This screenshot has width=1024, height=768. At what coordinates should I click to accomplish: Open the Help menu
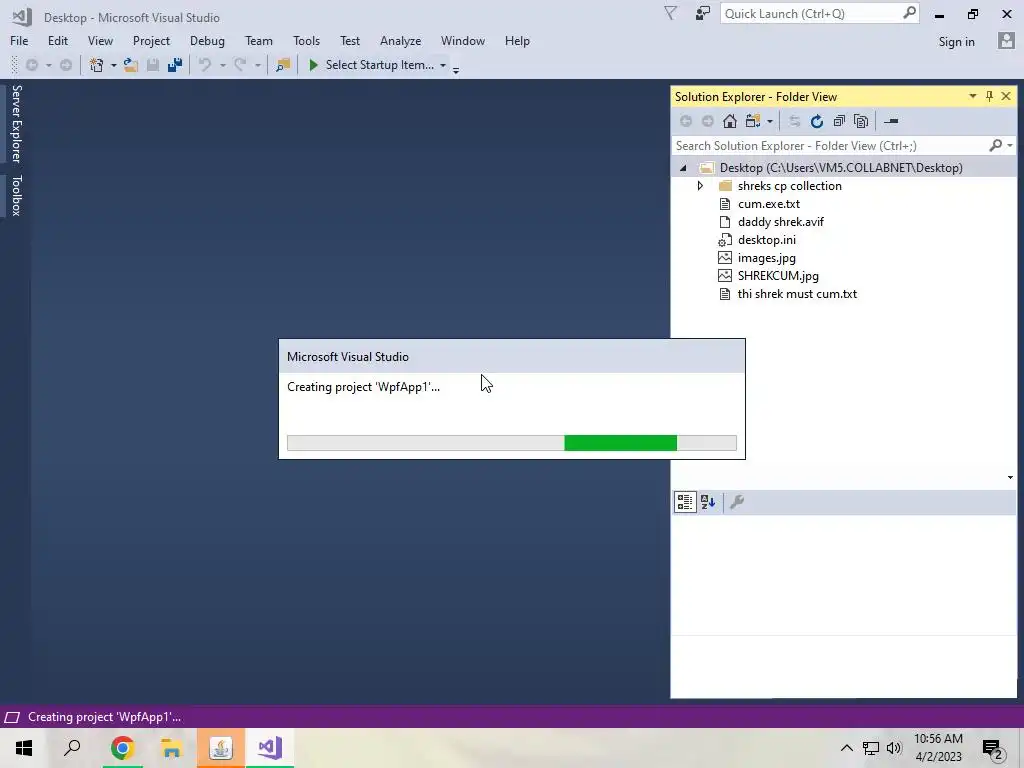click(517, 40)
